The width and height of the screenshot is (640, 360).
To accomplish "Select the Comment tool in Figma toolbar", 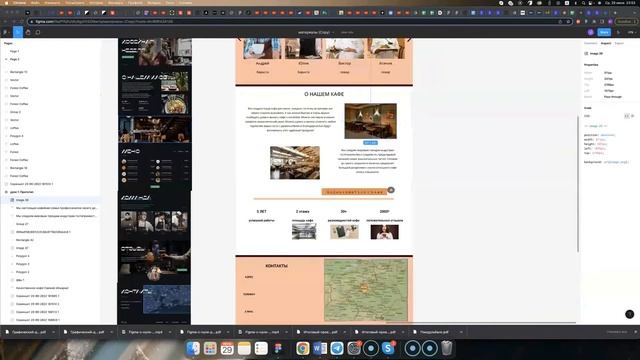I will tap(38, 32).
